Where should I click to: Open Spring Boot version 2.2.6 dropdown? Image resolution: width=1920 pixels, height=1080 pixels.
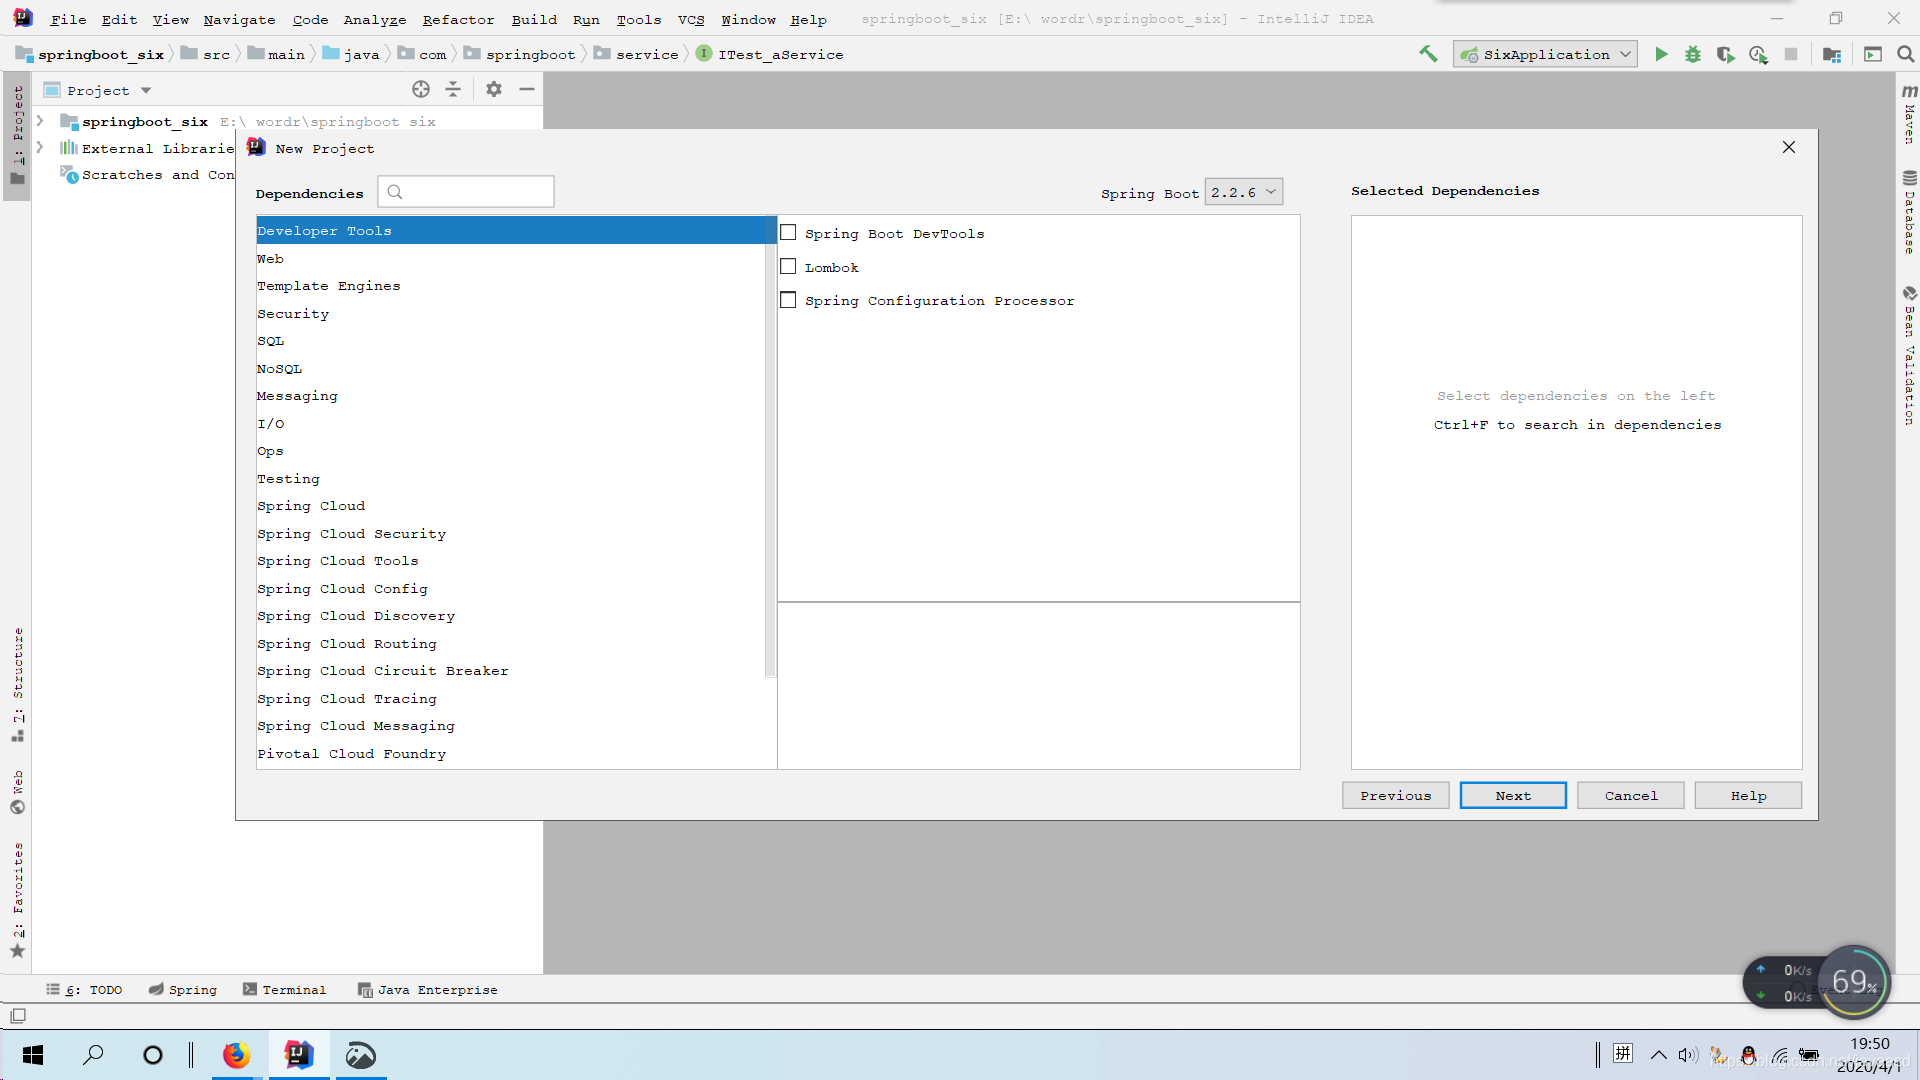tap(1243, 192)
